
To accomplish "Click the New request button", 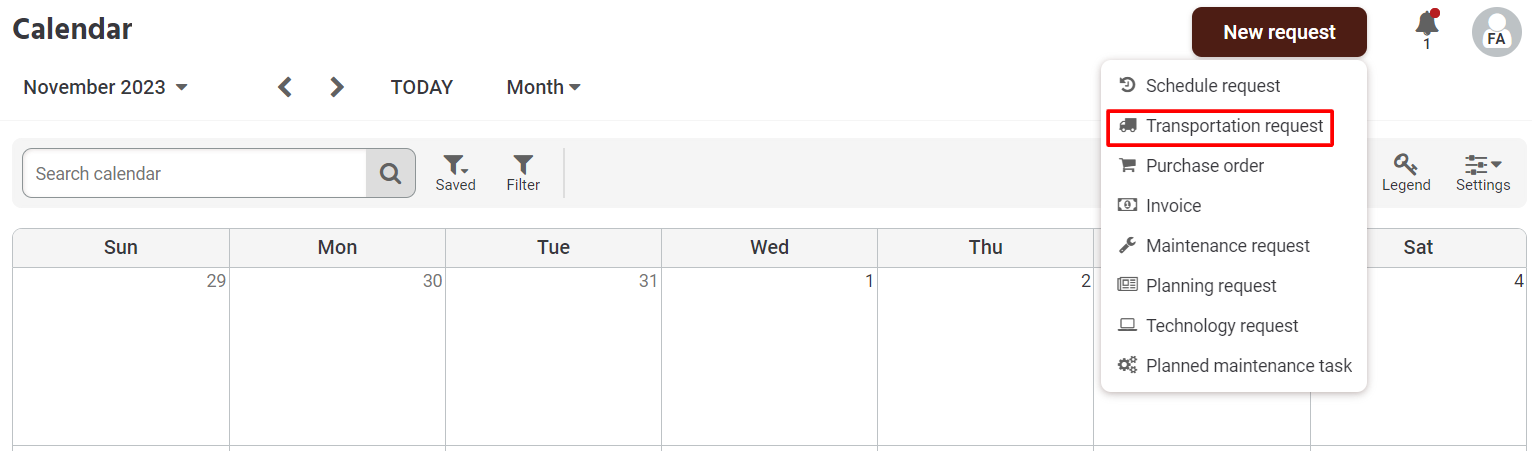I will click(x=1279, y=32).
